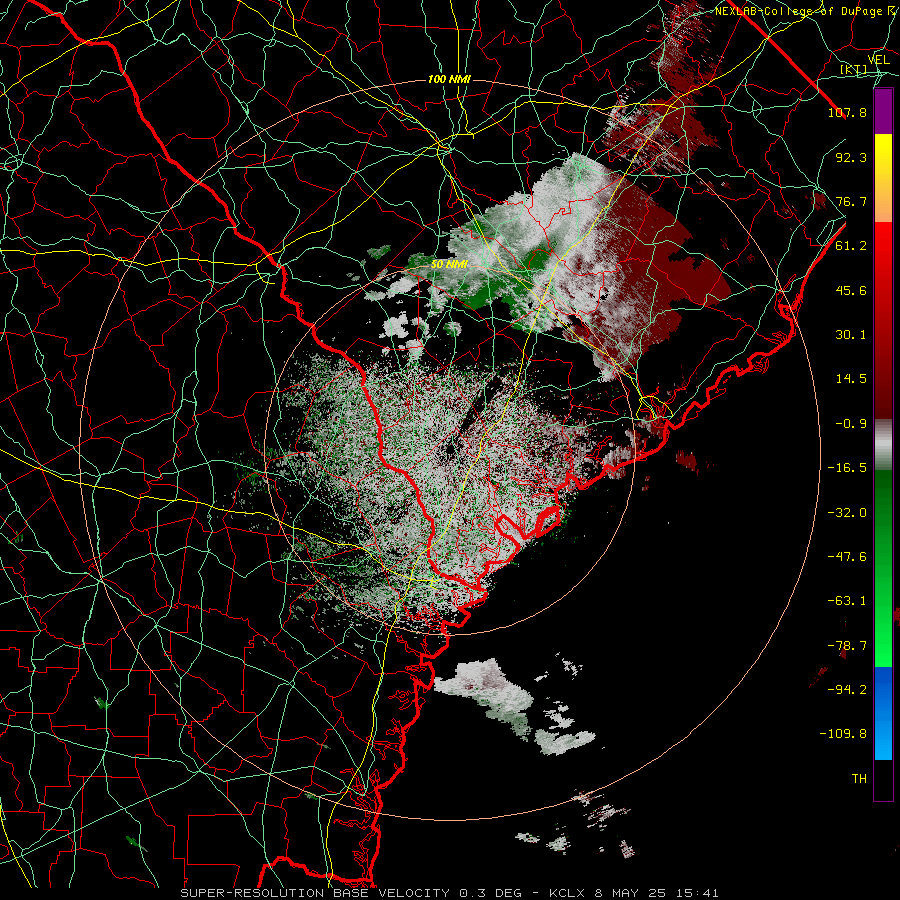Viewport: 900px width, 900px height.
Task: Click the 92.3 velocity legend value
Action: click(851, 157)
